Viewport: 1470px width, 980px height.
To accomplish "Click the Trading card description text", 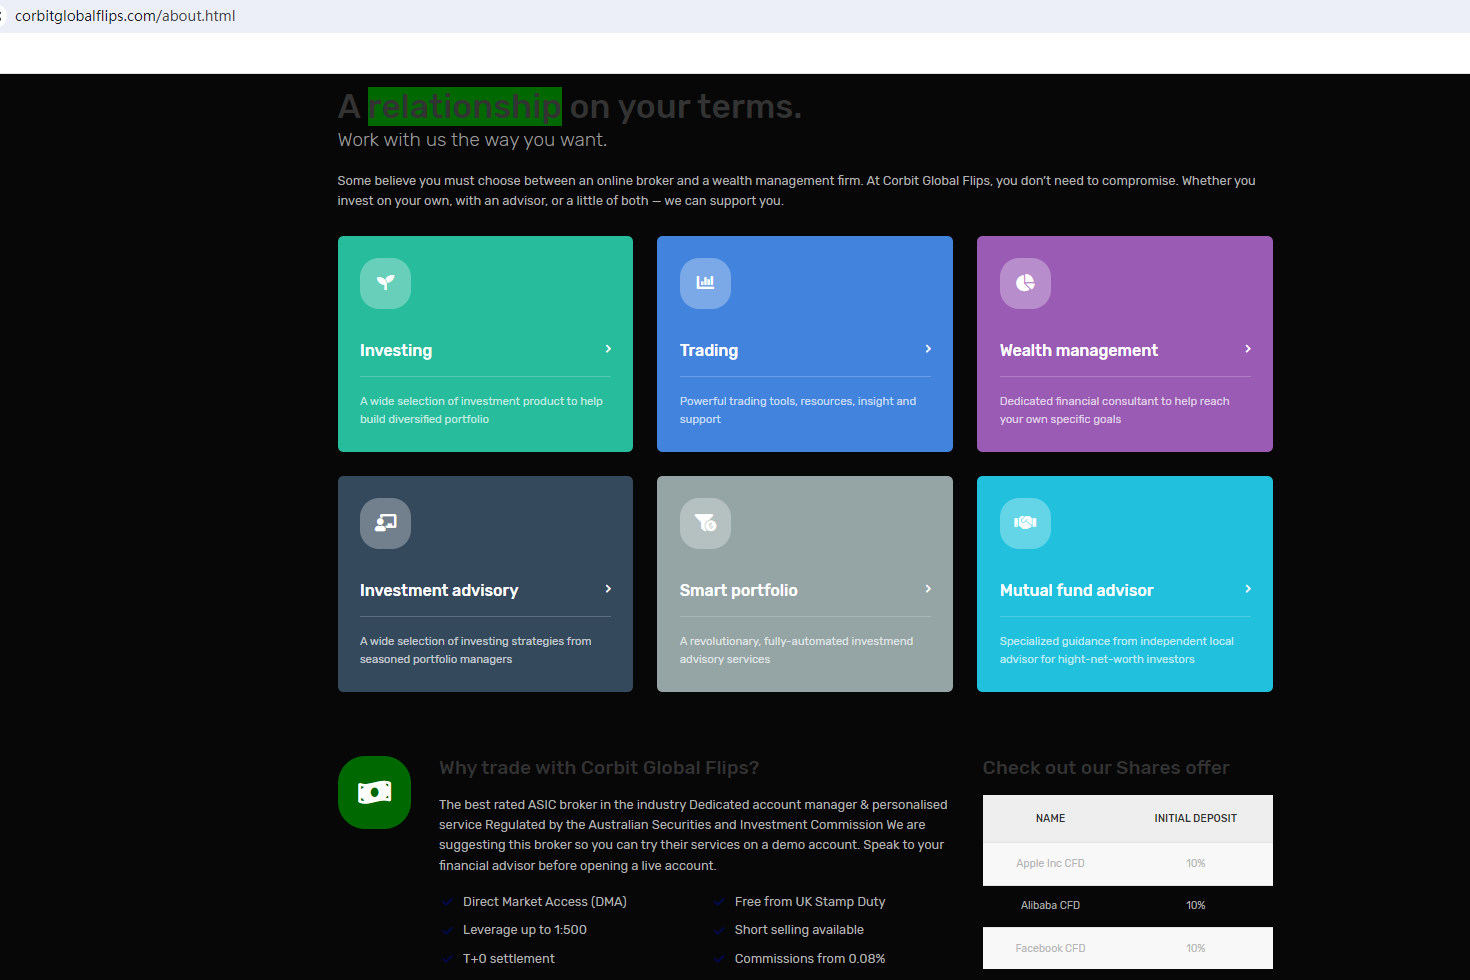I will (x=798, y=410).
